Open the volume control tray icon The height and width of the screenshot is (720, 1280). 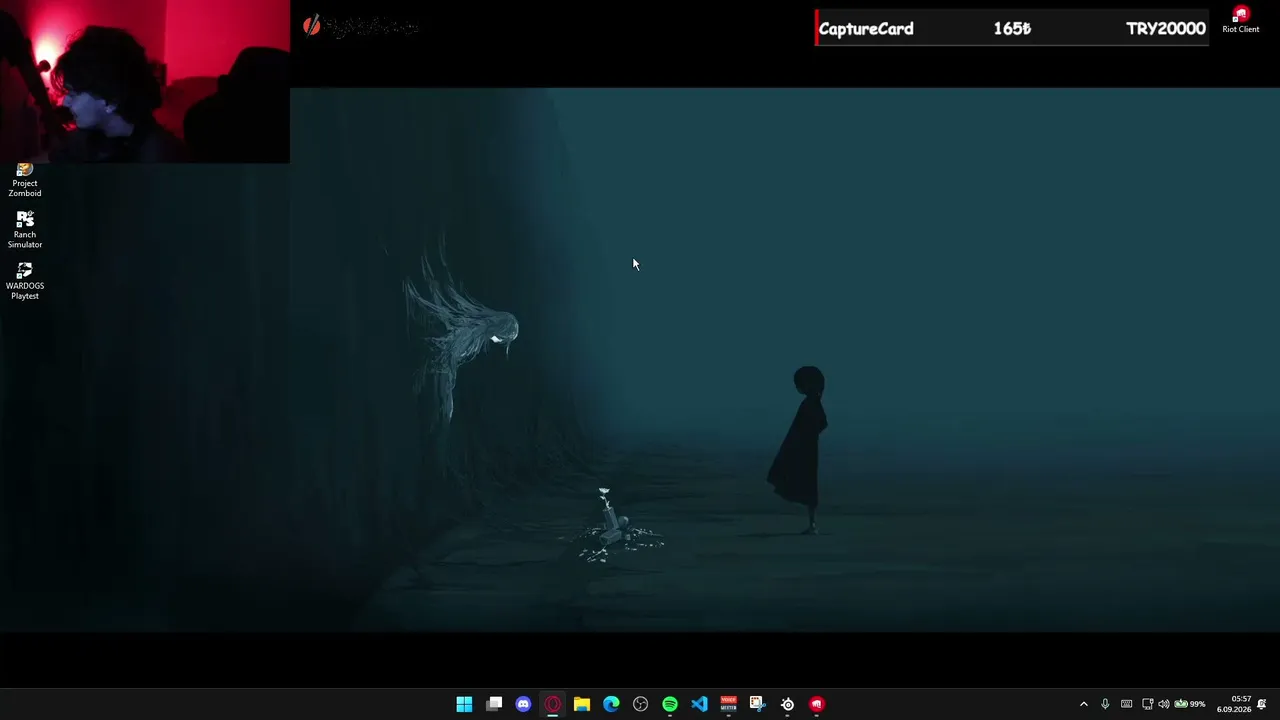(x=1163, y=704)
